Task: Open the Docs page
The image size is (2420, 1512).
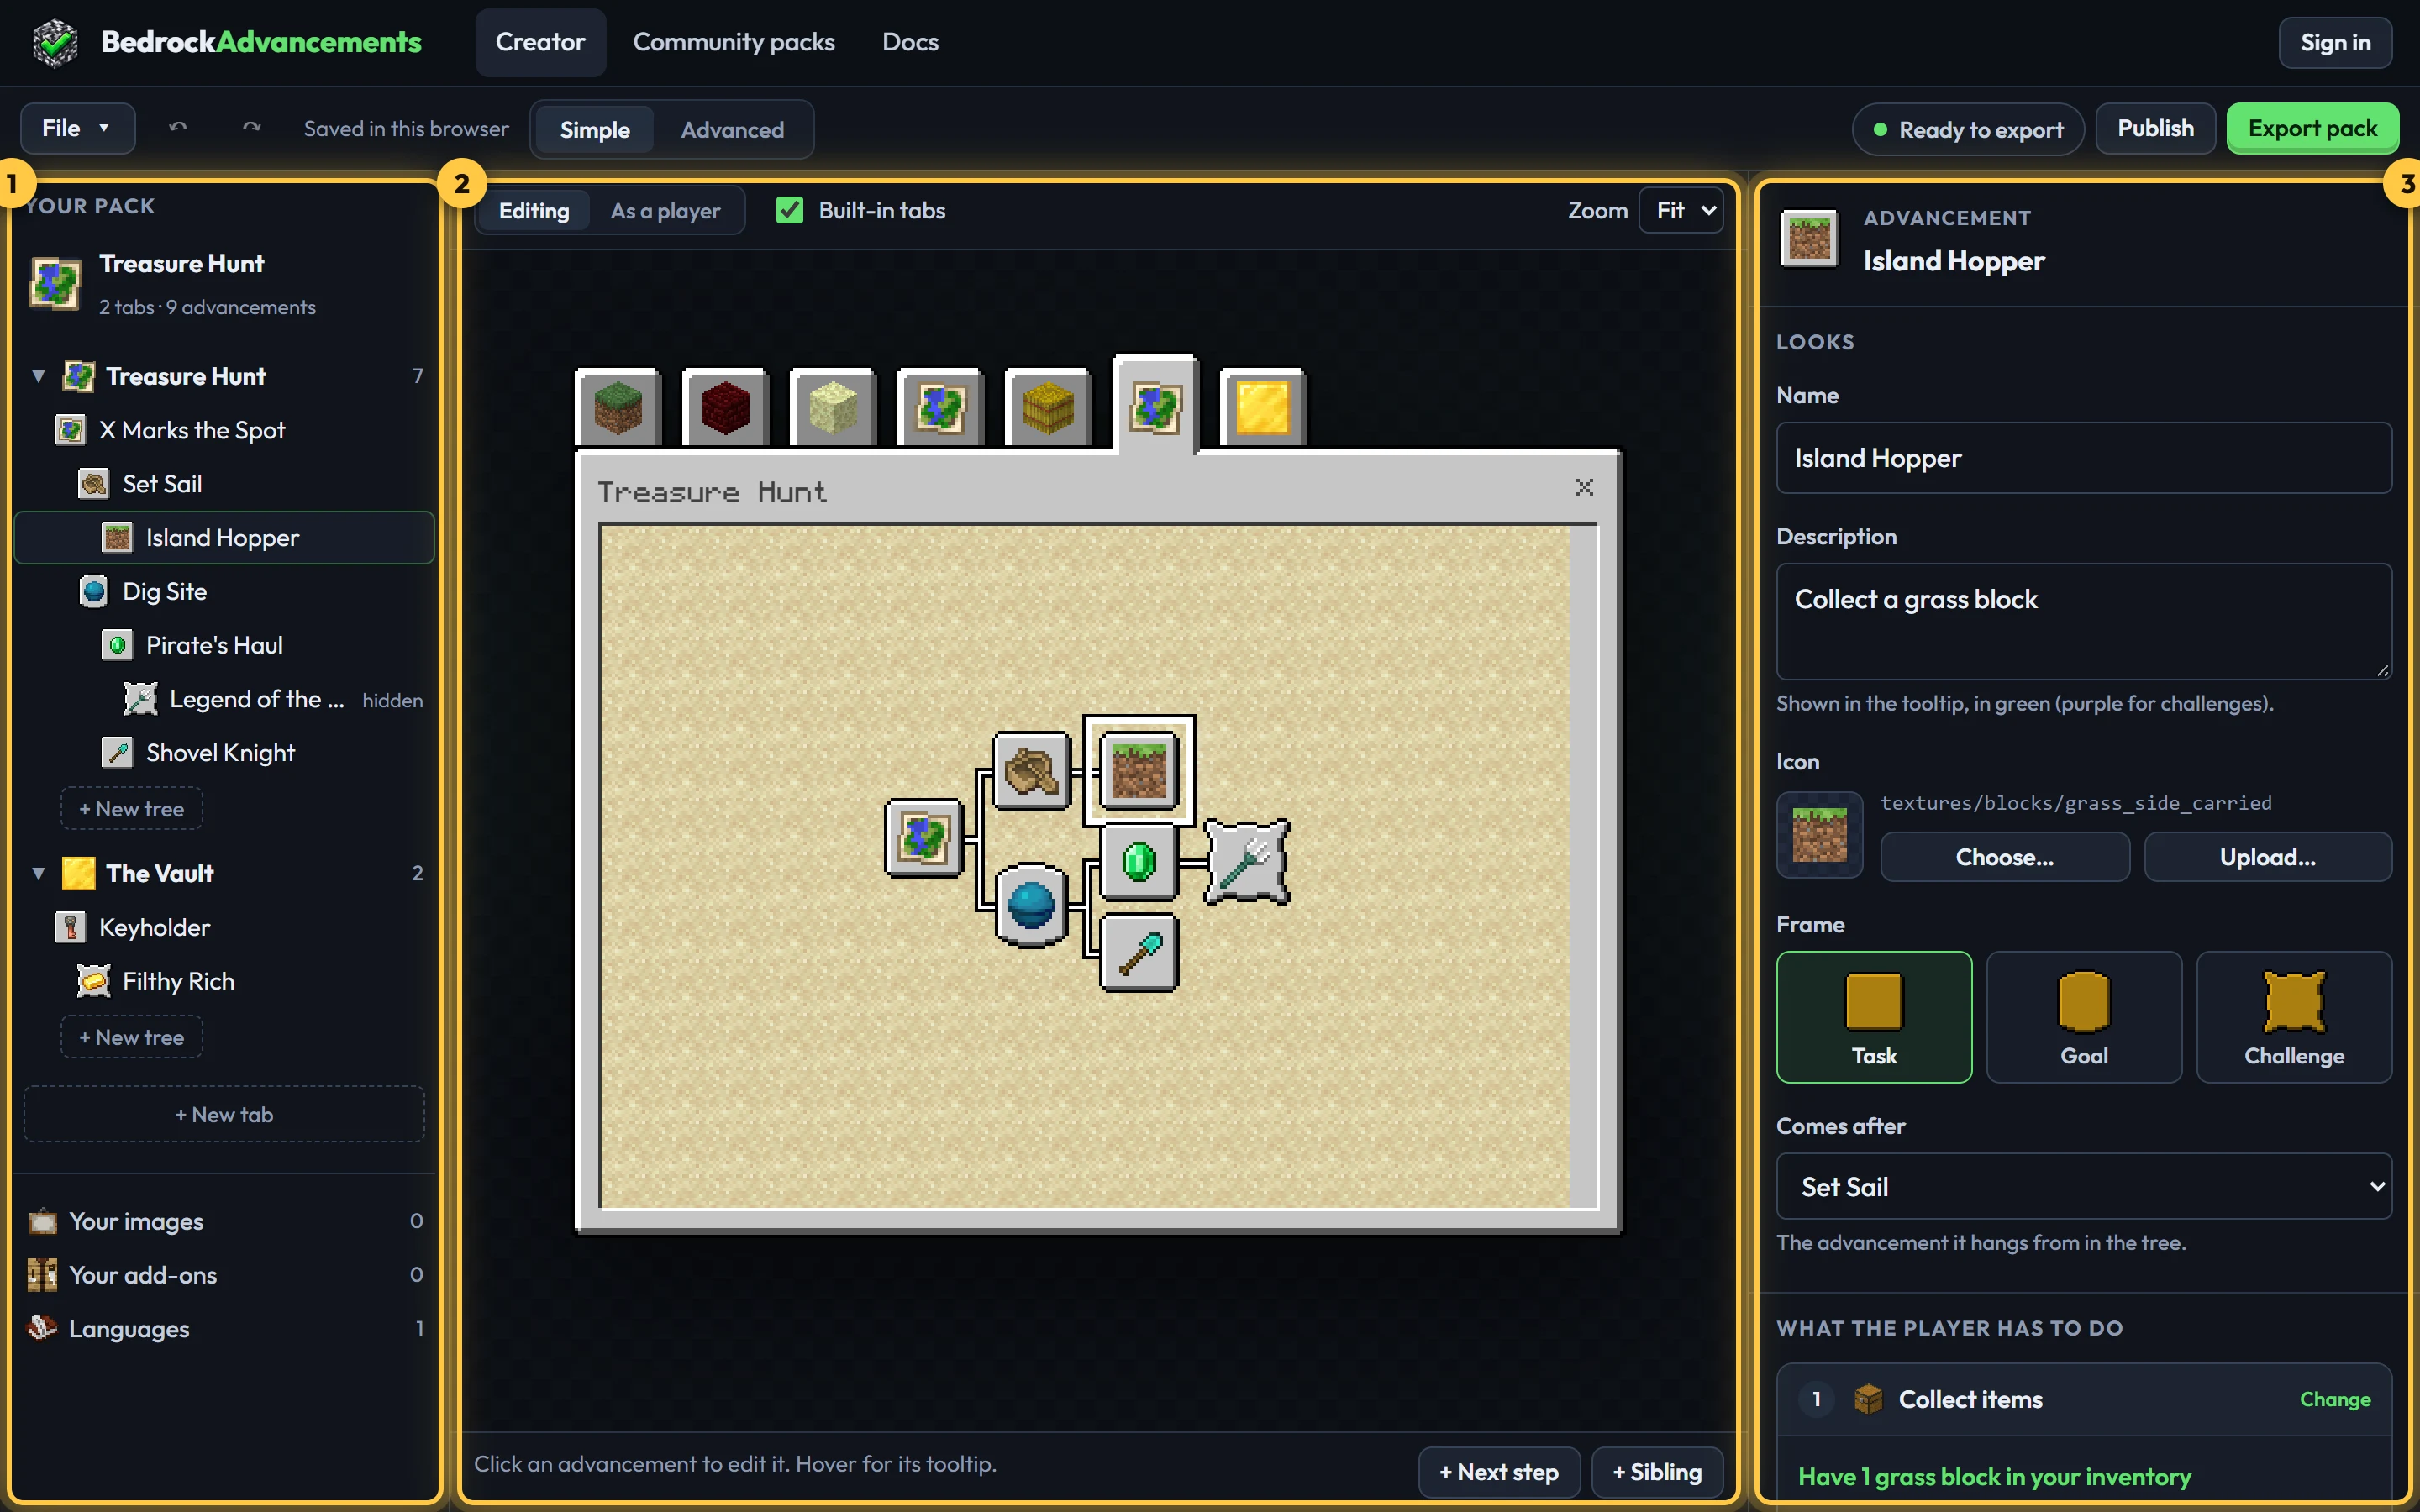Action: click(x=910, y=42)
